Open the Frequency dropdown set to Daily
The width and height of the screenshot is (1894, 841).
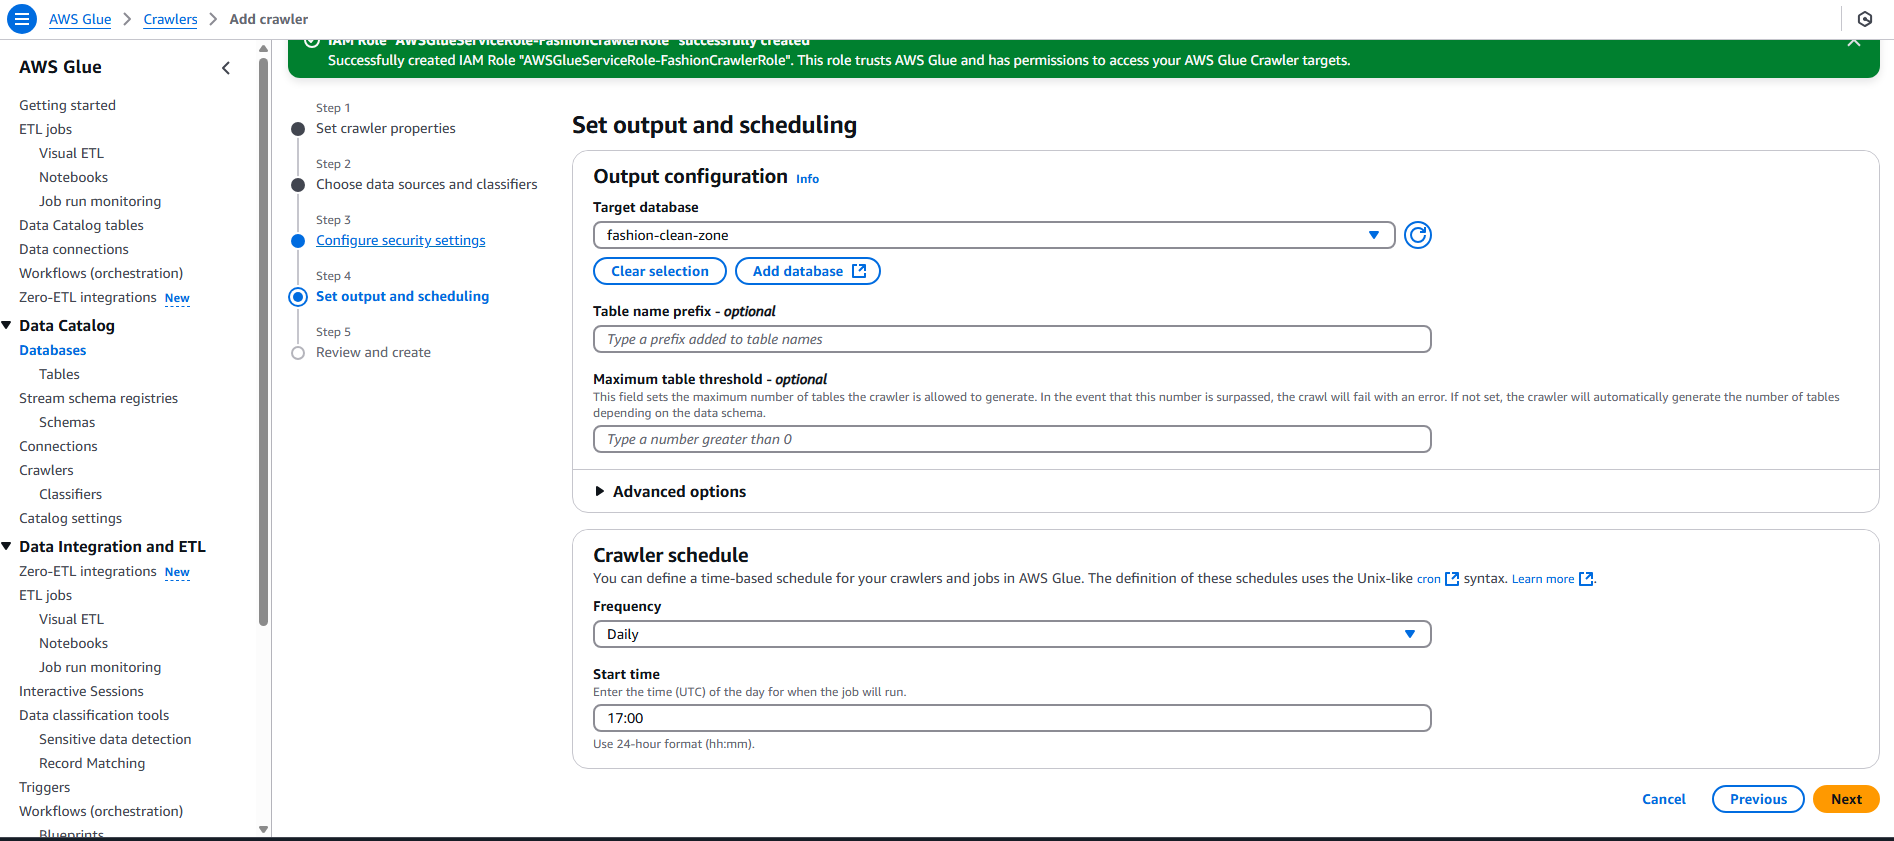coord(1012,634)
